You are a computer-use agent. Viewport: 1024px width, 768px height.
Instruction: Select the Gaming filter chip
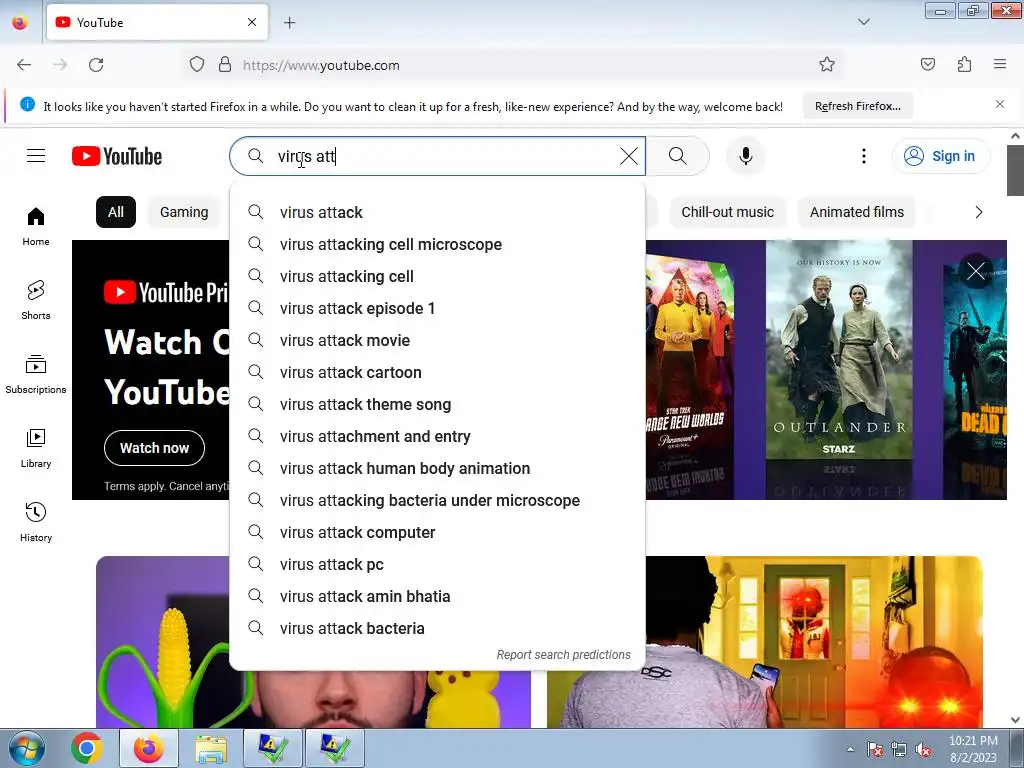[184, 212]
